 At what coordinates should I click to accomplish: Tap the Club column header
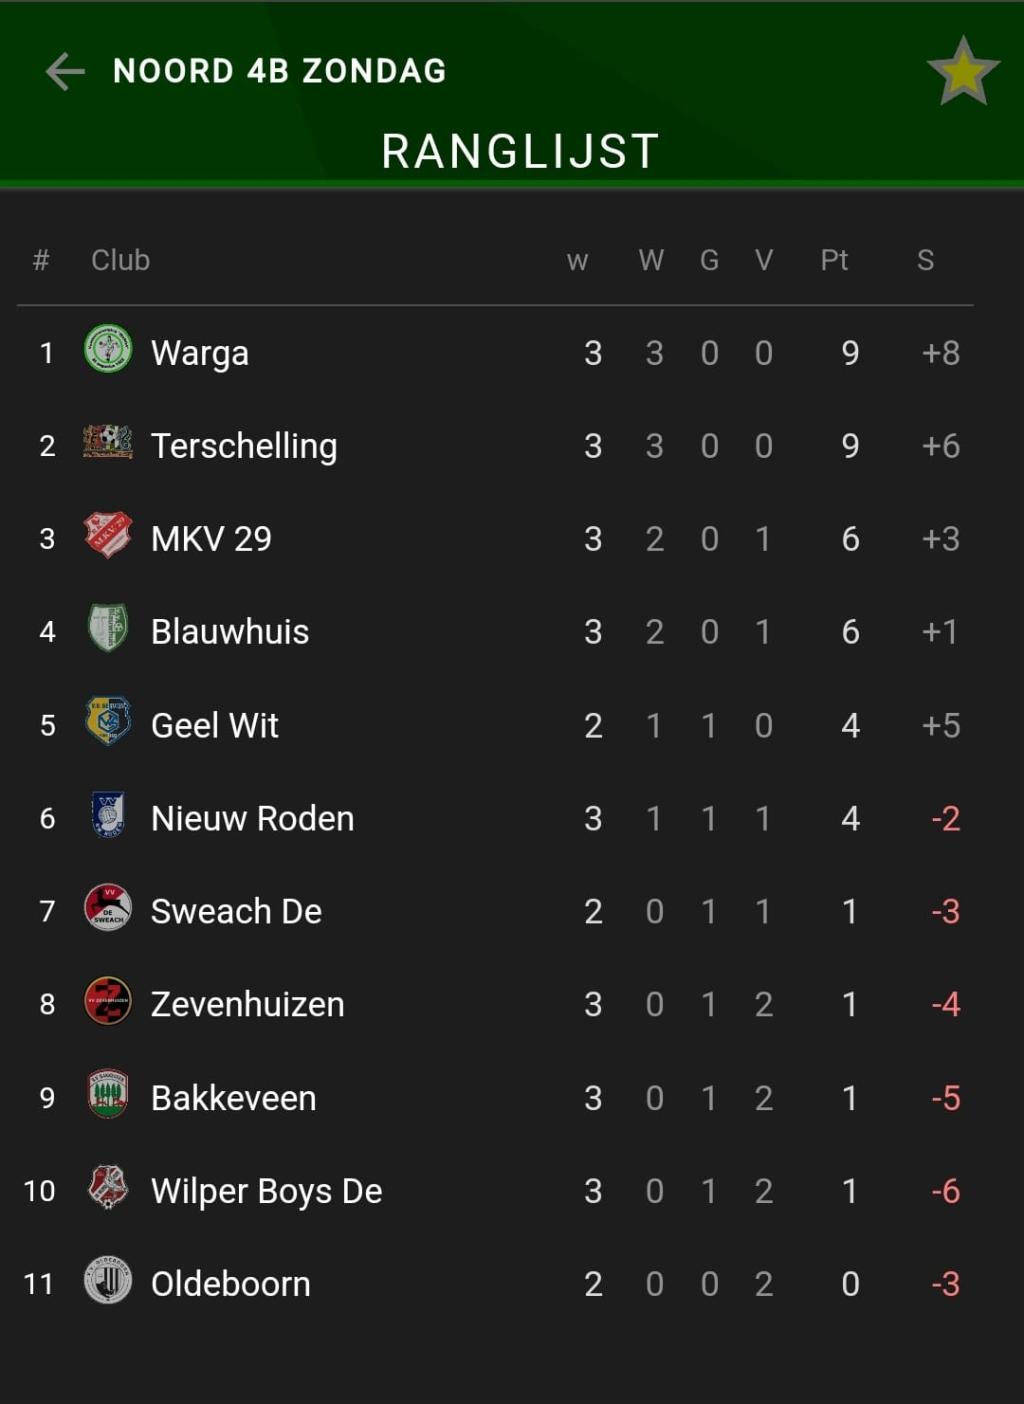coord(120,261)
